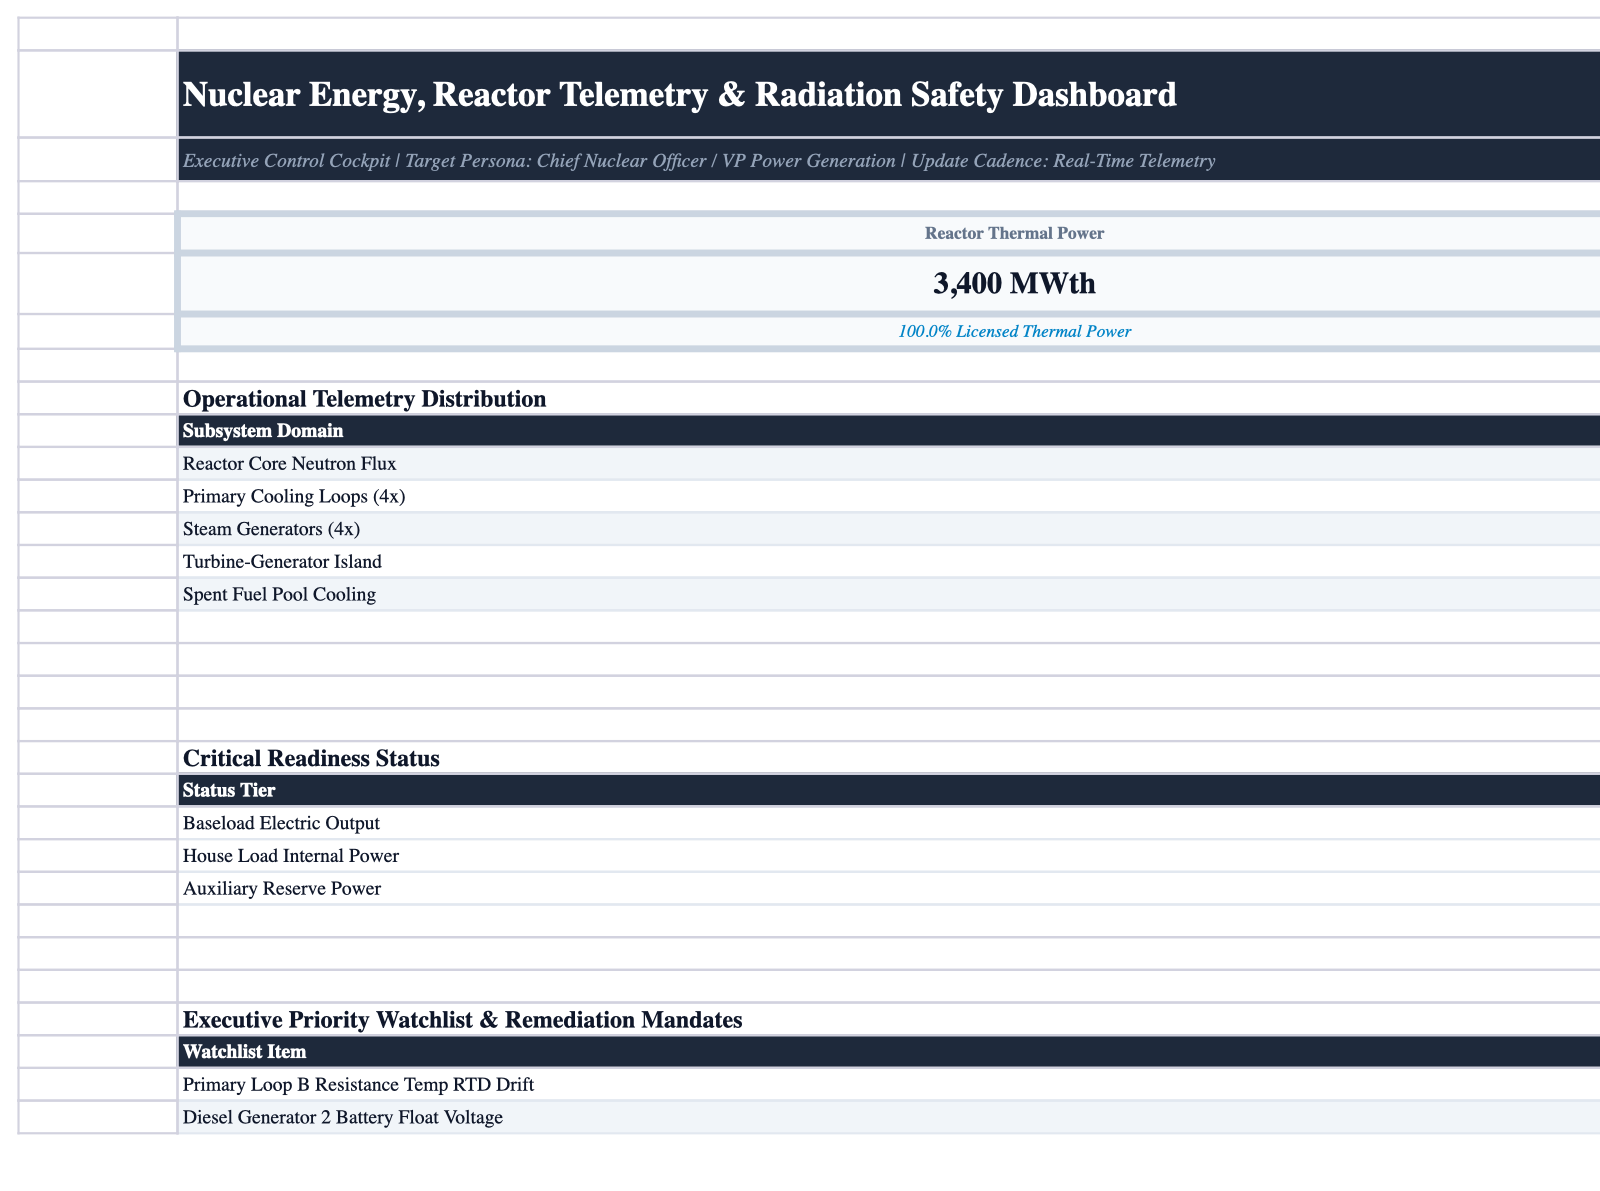Select the 'Baseload Electric Output' row
1600x1191 pixels.
click(889, 823)
